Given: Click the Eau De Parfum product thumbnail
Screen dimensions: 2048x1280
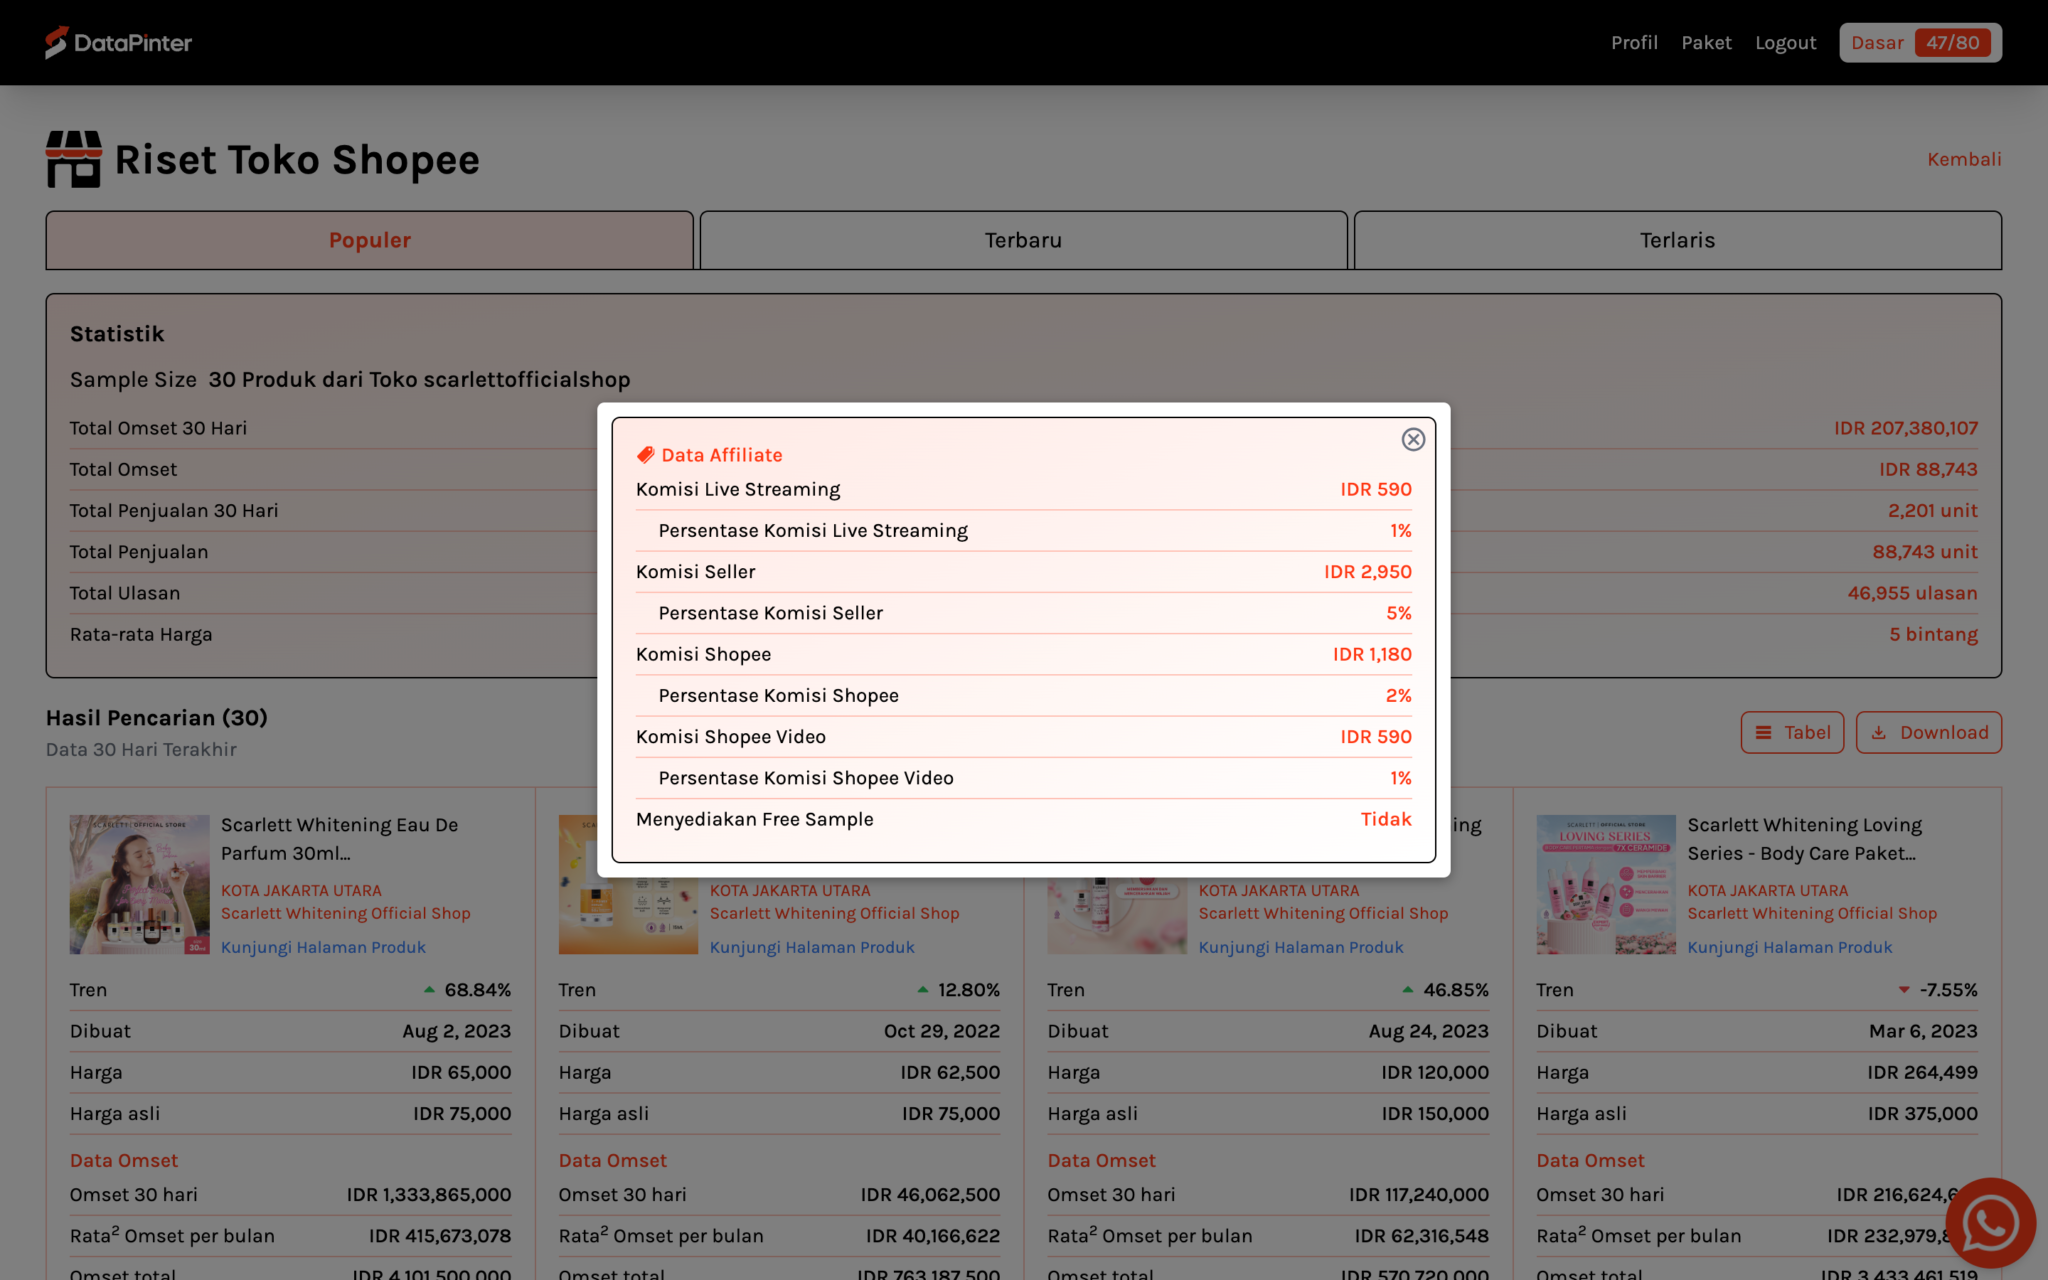Looking at the screenshot, I should point(139,884).
